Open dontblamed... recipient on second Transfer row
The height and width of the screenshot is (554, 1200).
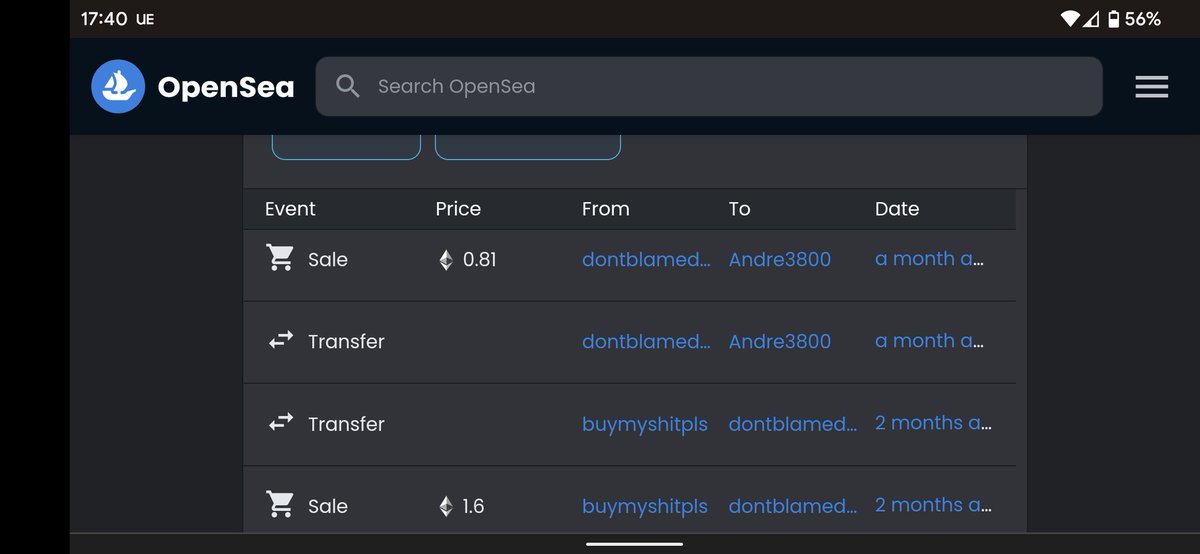point(793,424)
